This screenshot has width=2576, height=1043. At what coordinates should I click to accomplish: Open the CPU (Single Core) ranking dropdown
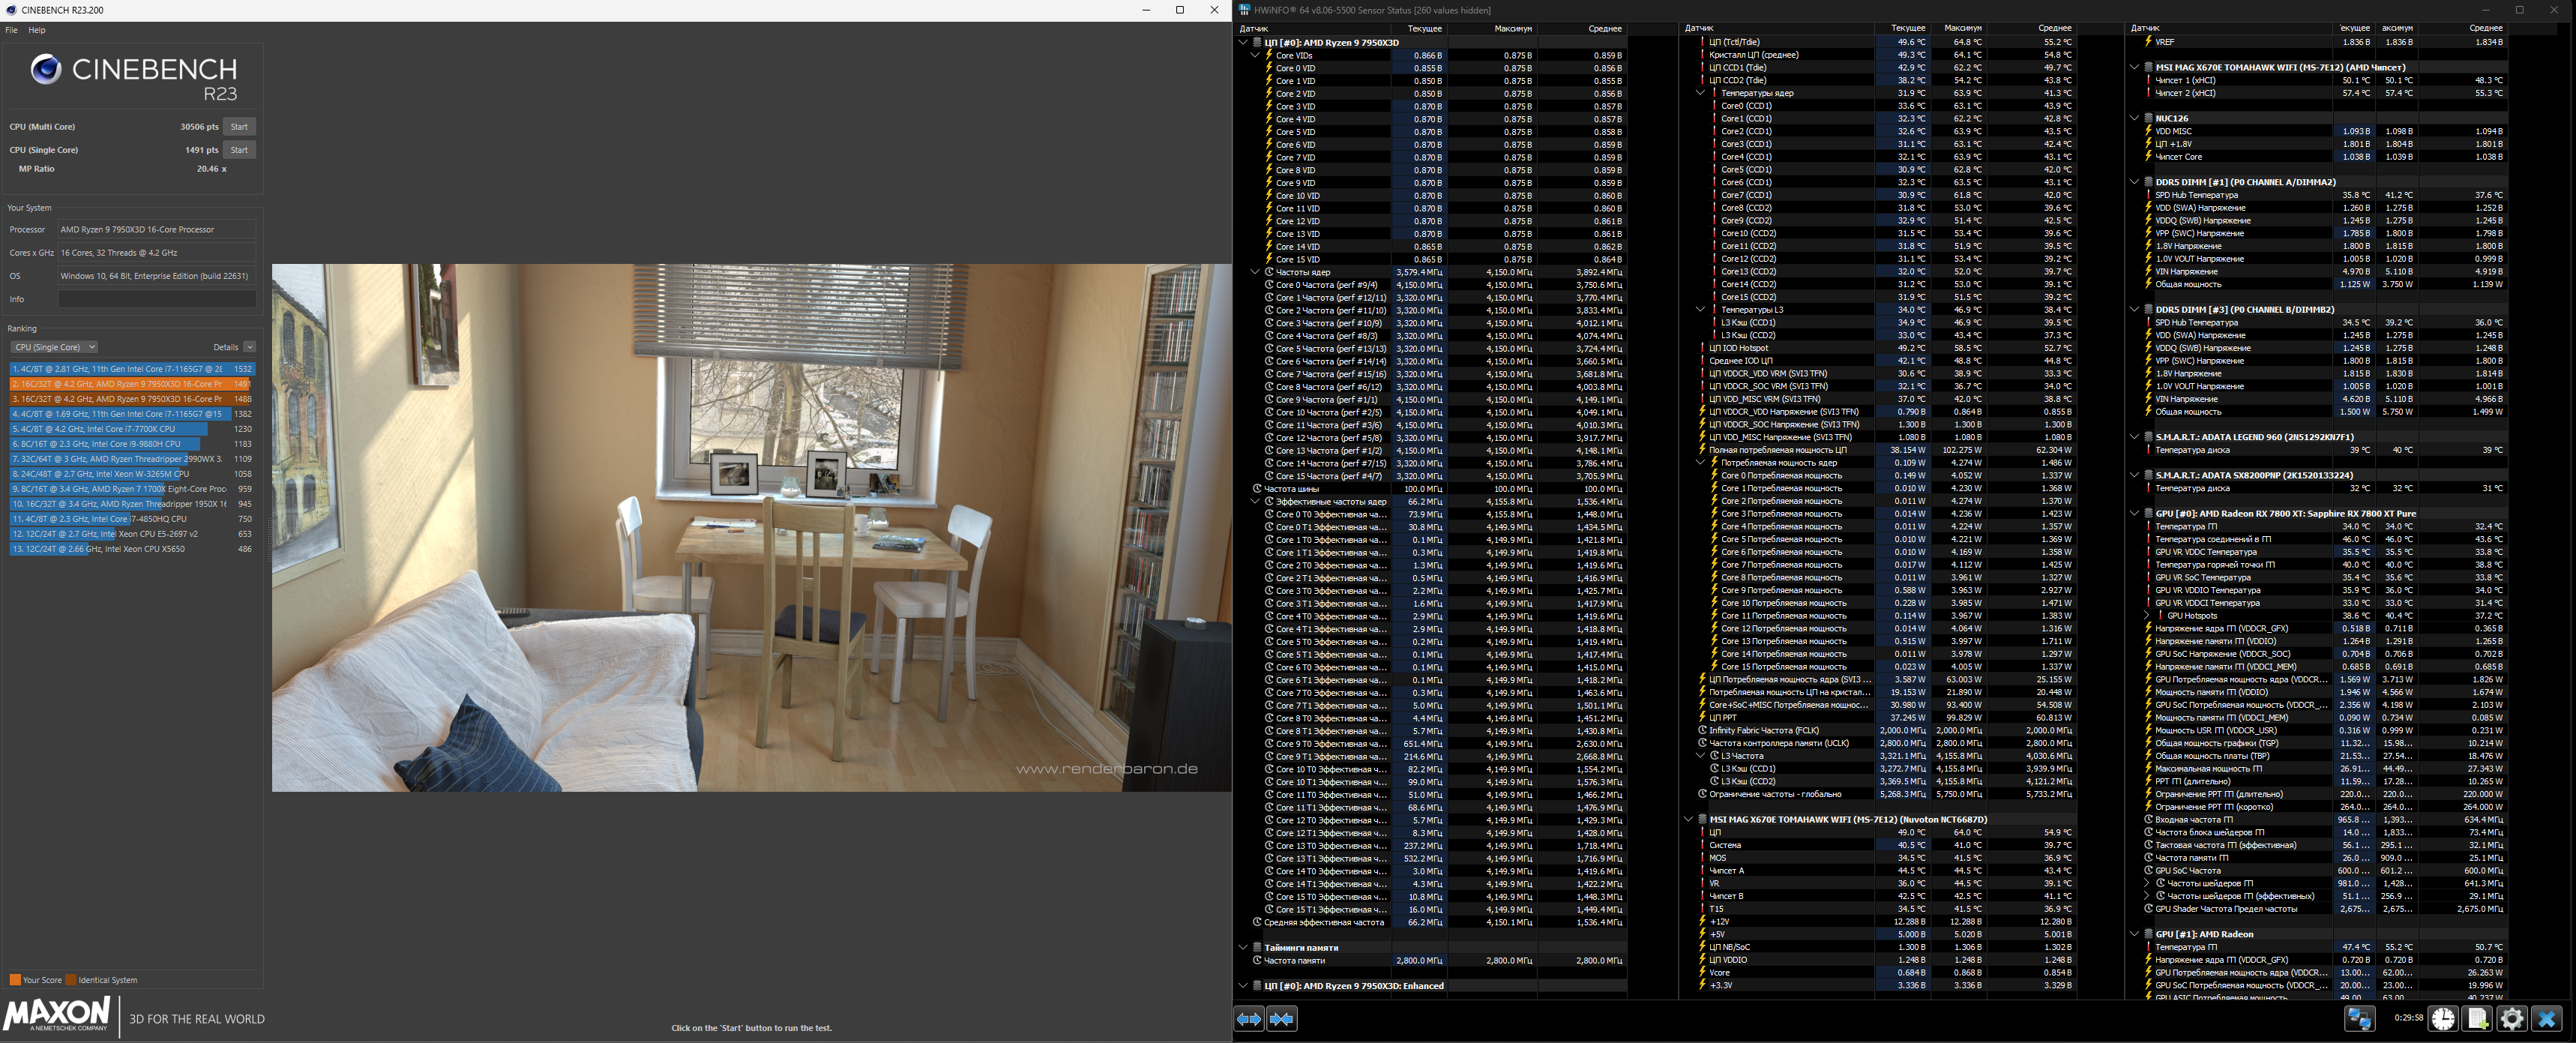54,347
